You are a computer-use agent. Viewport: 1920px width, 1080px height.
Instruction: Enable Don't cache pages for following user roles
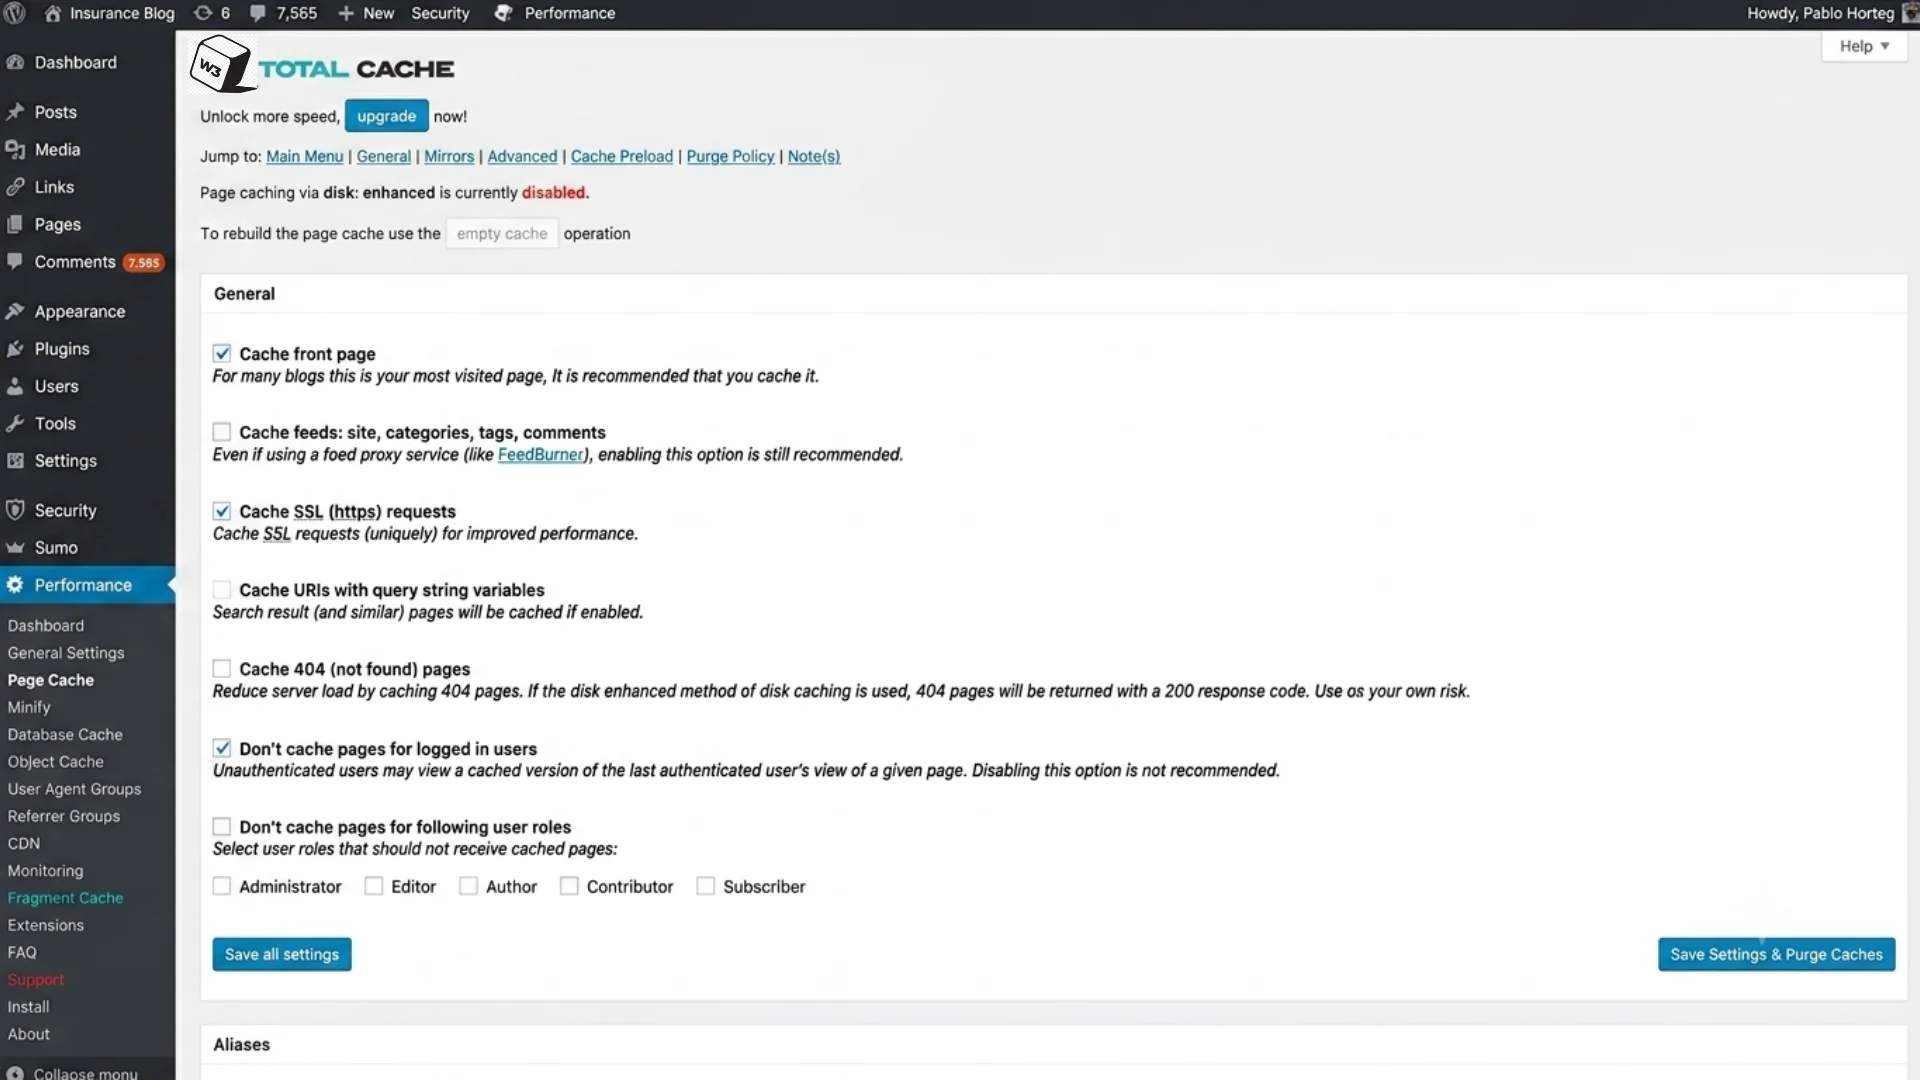[222, 827]
